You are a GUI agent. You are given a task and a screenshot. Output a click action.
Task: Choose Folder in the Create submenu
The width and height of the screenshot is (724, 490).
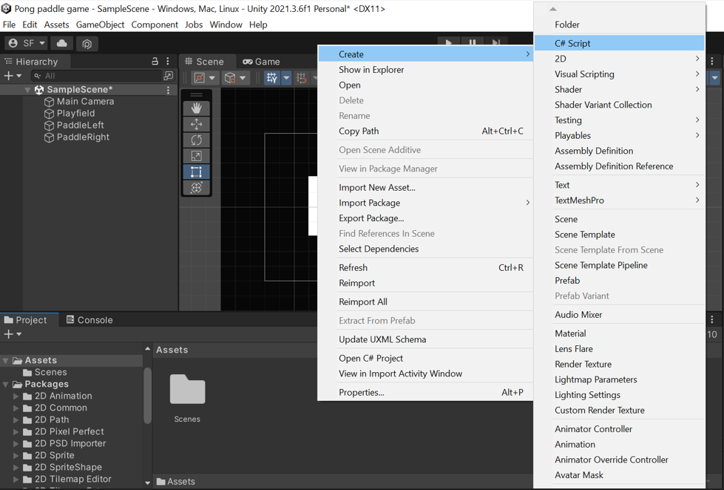(x=619, y=24)
